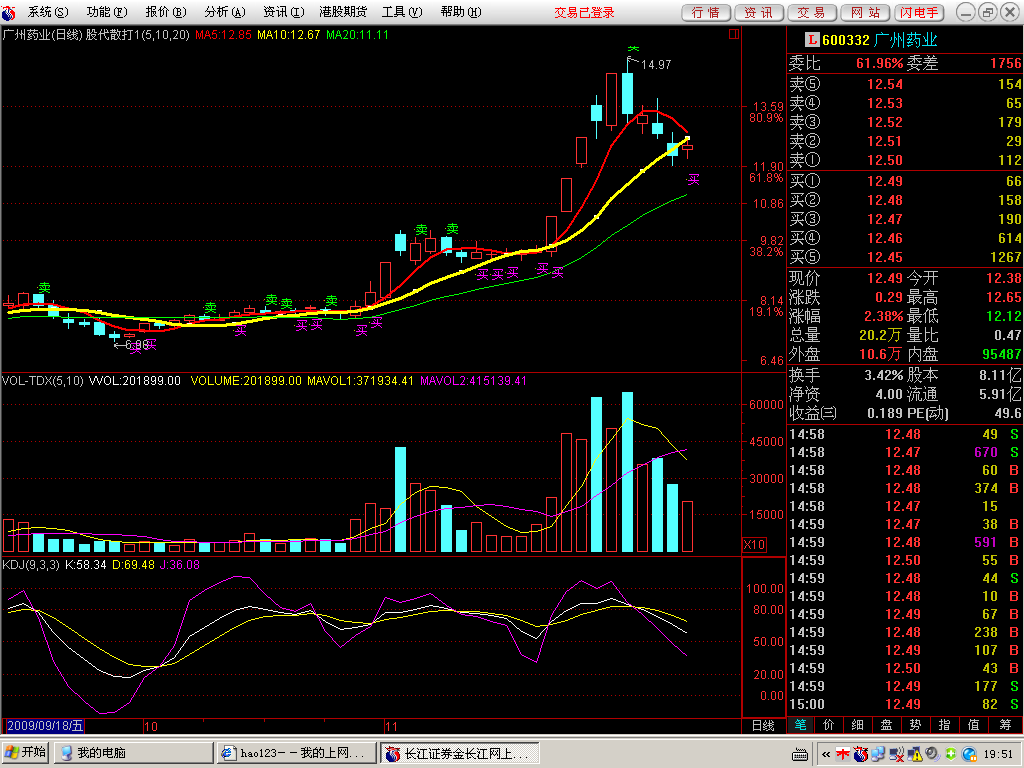Expand hidden tray icons with « arrow
This screenshot has height=768, width=1024.
825,754
